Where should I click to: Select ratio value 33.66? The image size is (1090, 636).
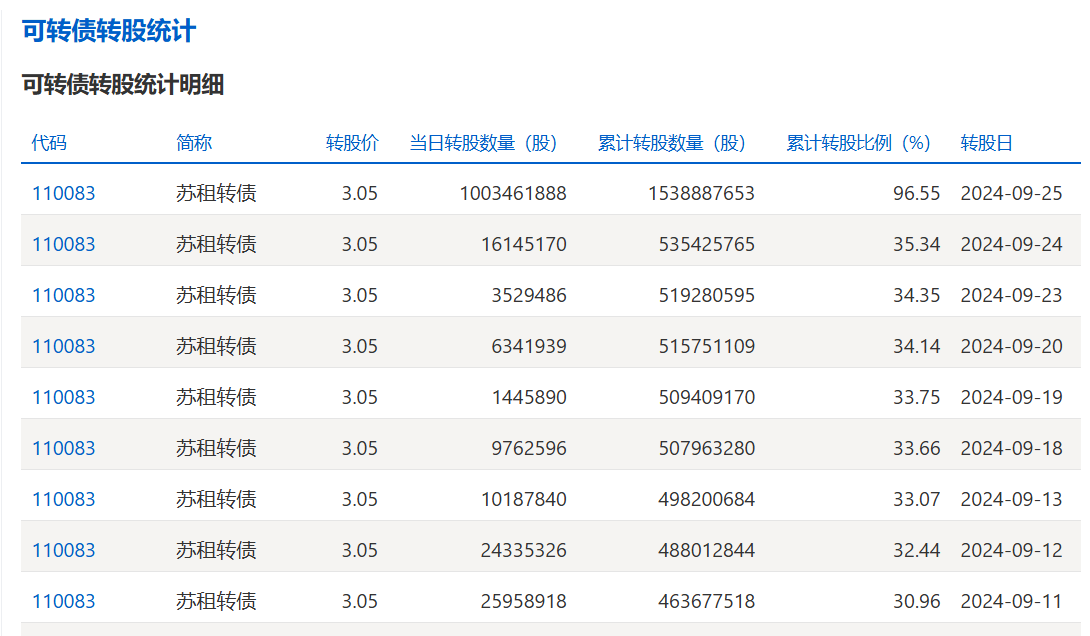coord(917,448)
